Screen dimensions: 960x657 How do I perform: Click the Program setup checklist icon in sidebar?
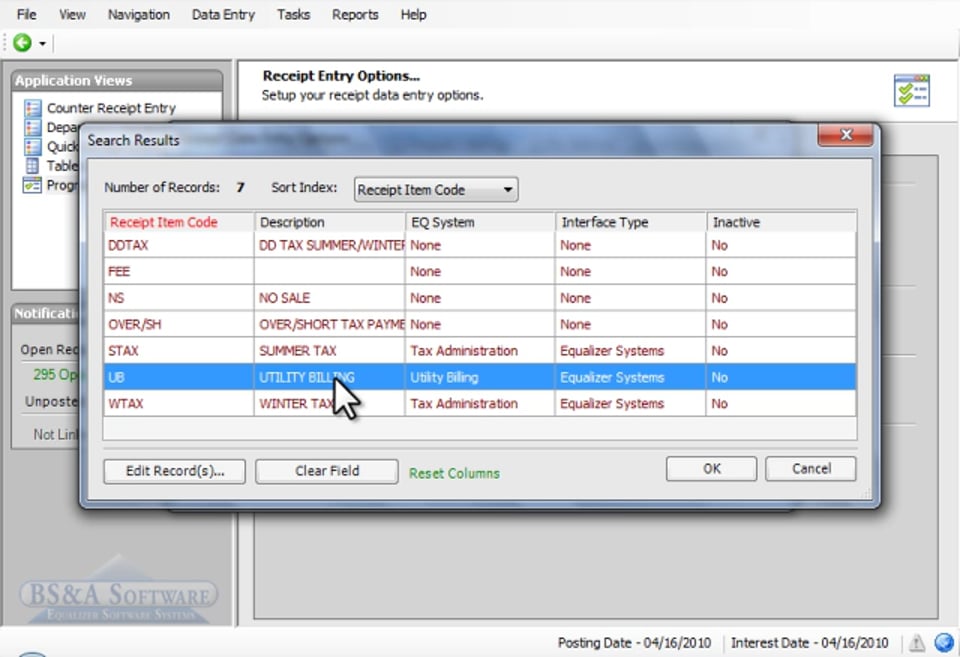coord(32,185)
